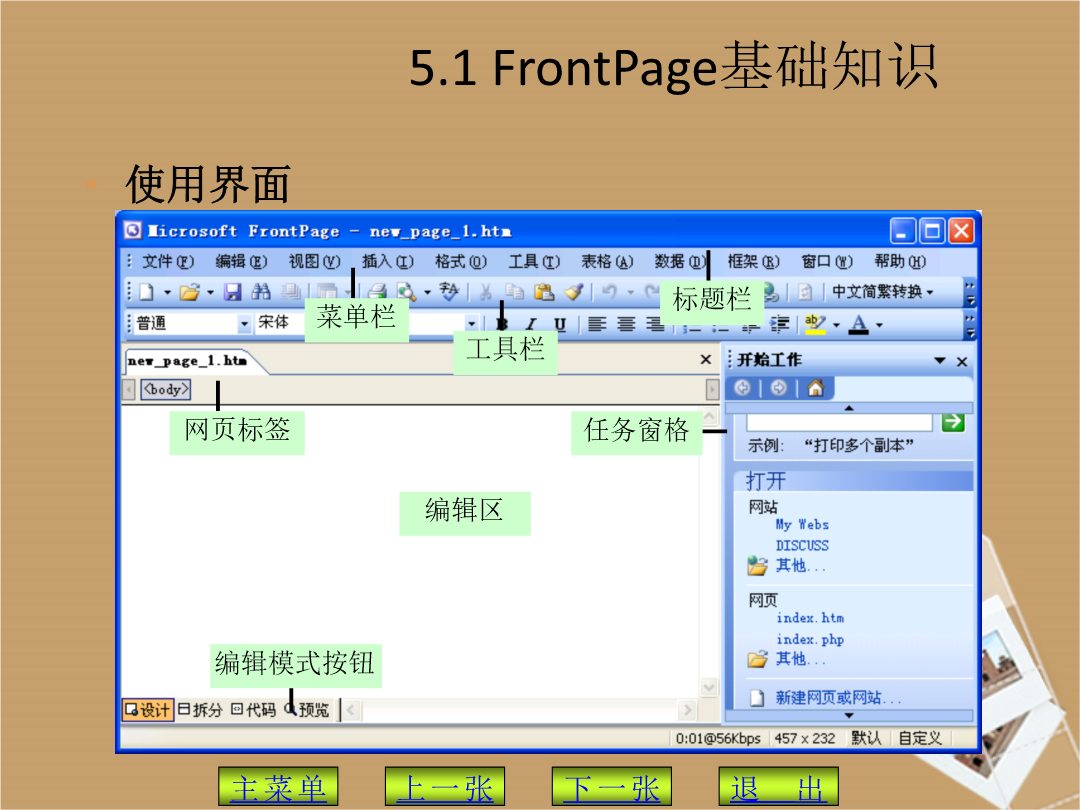Viewport: 1080px width, 810px height.
Task: Switch to 设计 view mode
Action: tap(147, 710)
